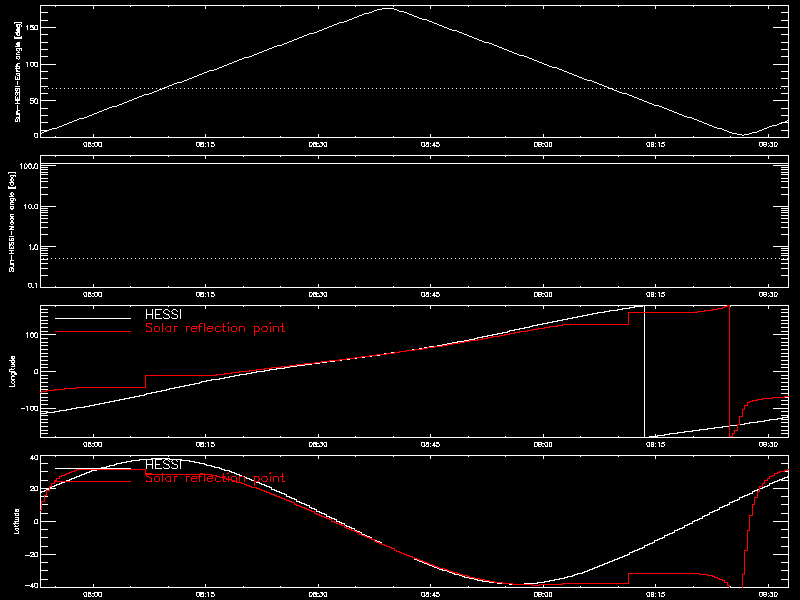Image resolution: width=800 pixels, height=600 pixels.
Task: Click the HESSI legend label in Longitude plot
Action: coord(163,314)
